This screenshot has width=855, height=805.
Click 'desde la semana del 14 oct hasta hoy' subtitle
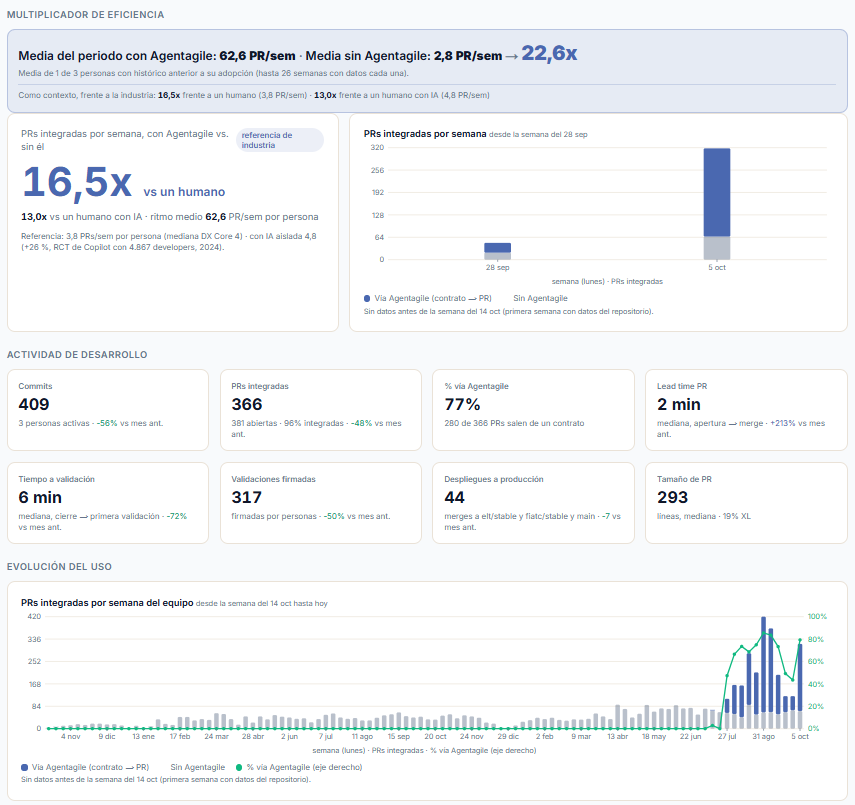tap(261, 603)
